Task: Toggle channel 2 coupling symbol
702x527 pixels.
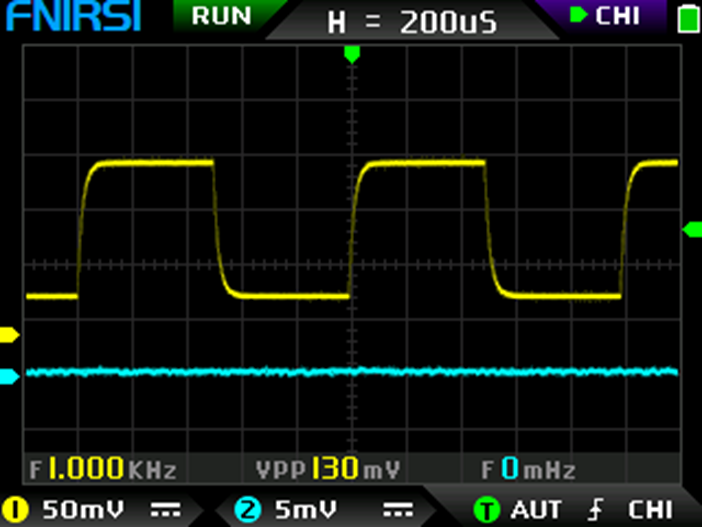Action: point(397,510)
